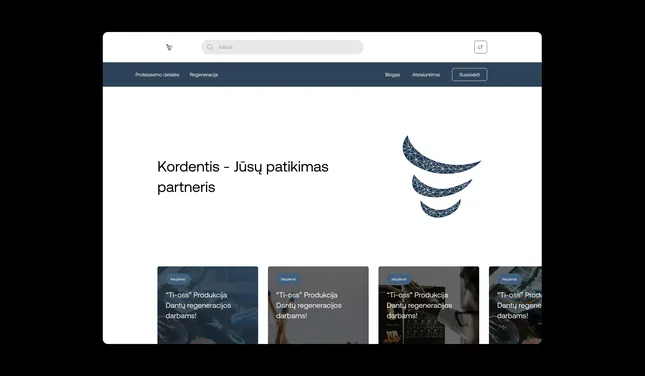This screenshot has height=376, width=645.
Task: Click Naujiena badge on first card
Action: coord(178,279)
